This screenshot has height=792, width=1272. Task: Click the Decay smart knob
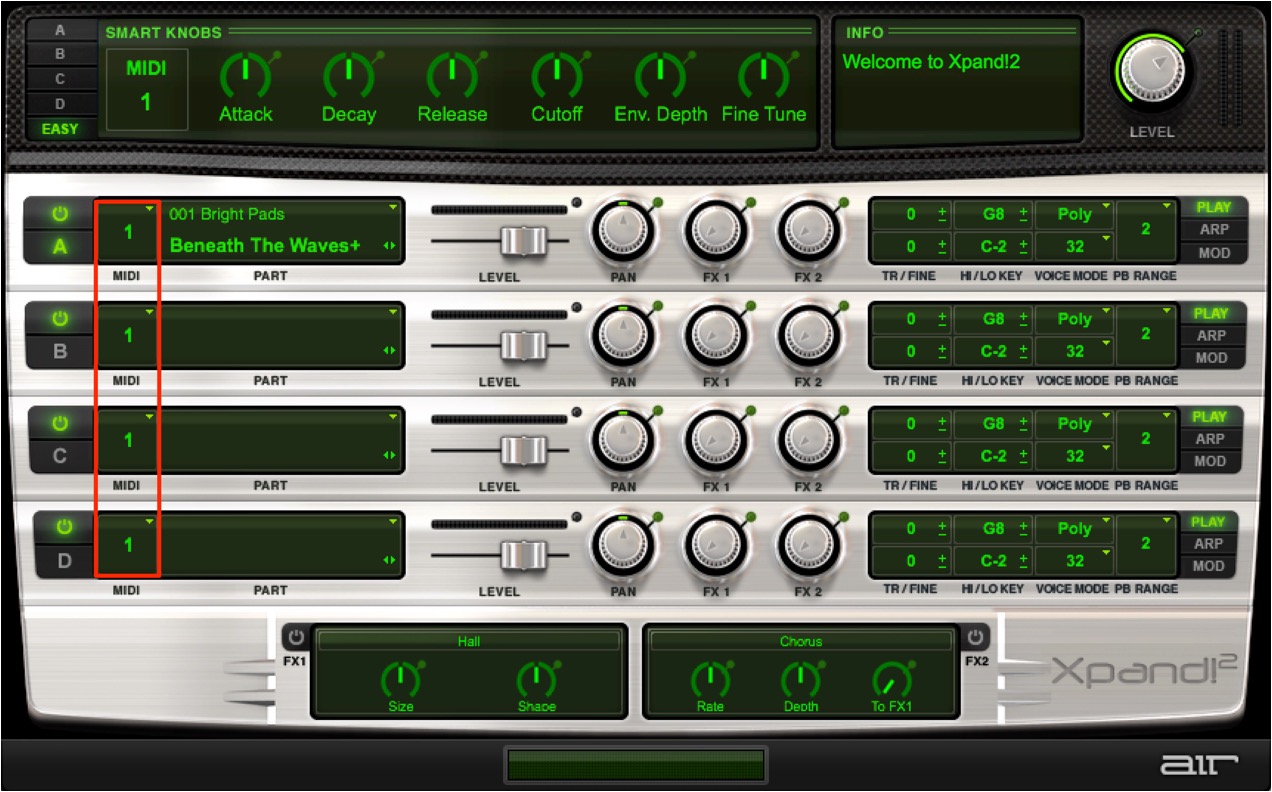click(349, 76)
